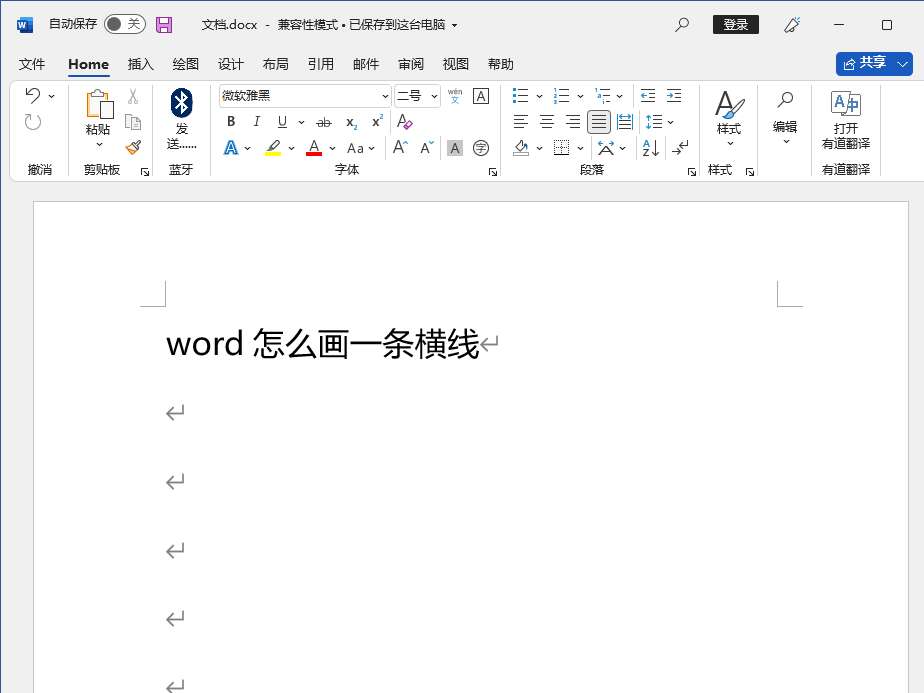Screen dimensions: 924x693
Task: Click the Copy icon
Action: (x=133, y=122)
